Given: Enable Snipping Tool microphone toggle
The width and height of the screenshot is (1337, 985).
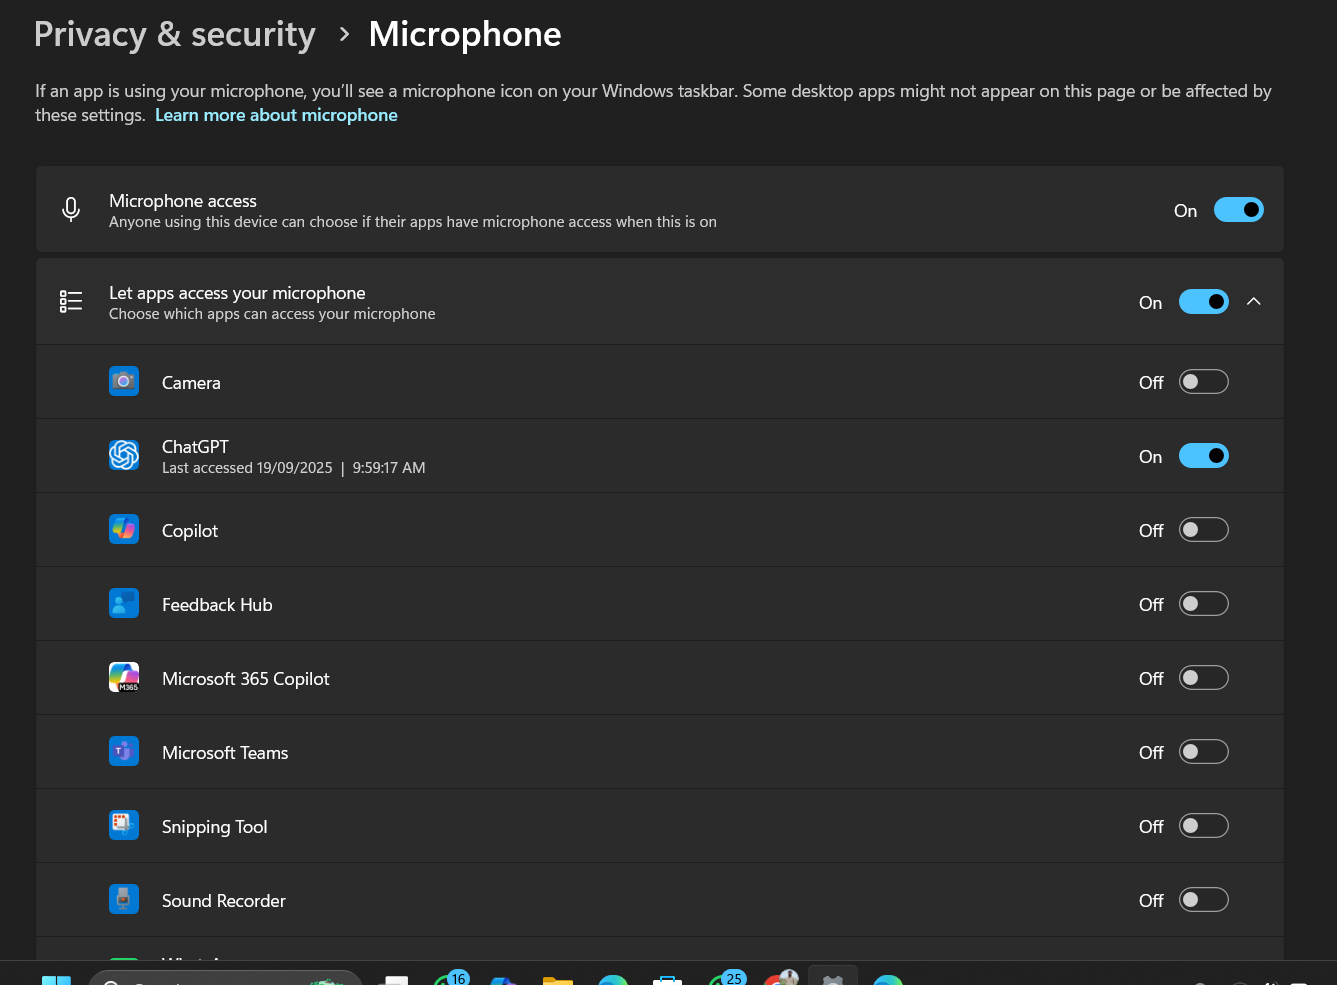Looking at the screenshot, I should [x=1204, y=826].
